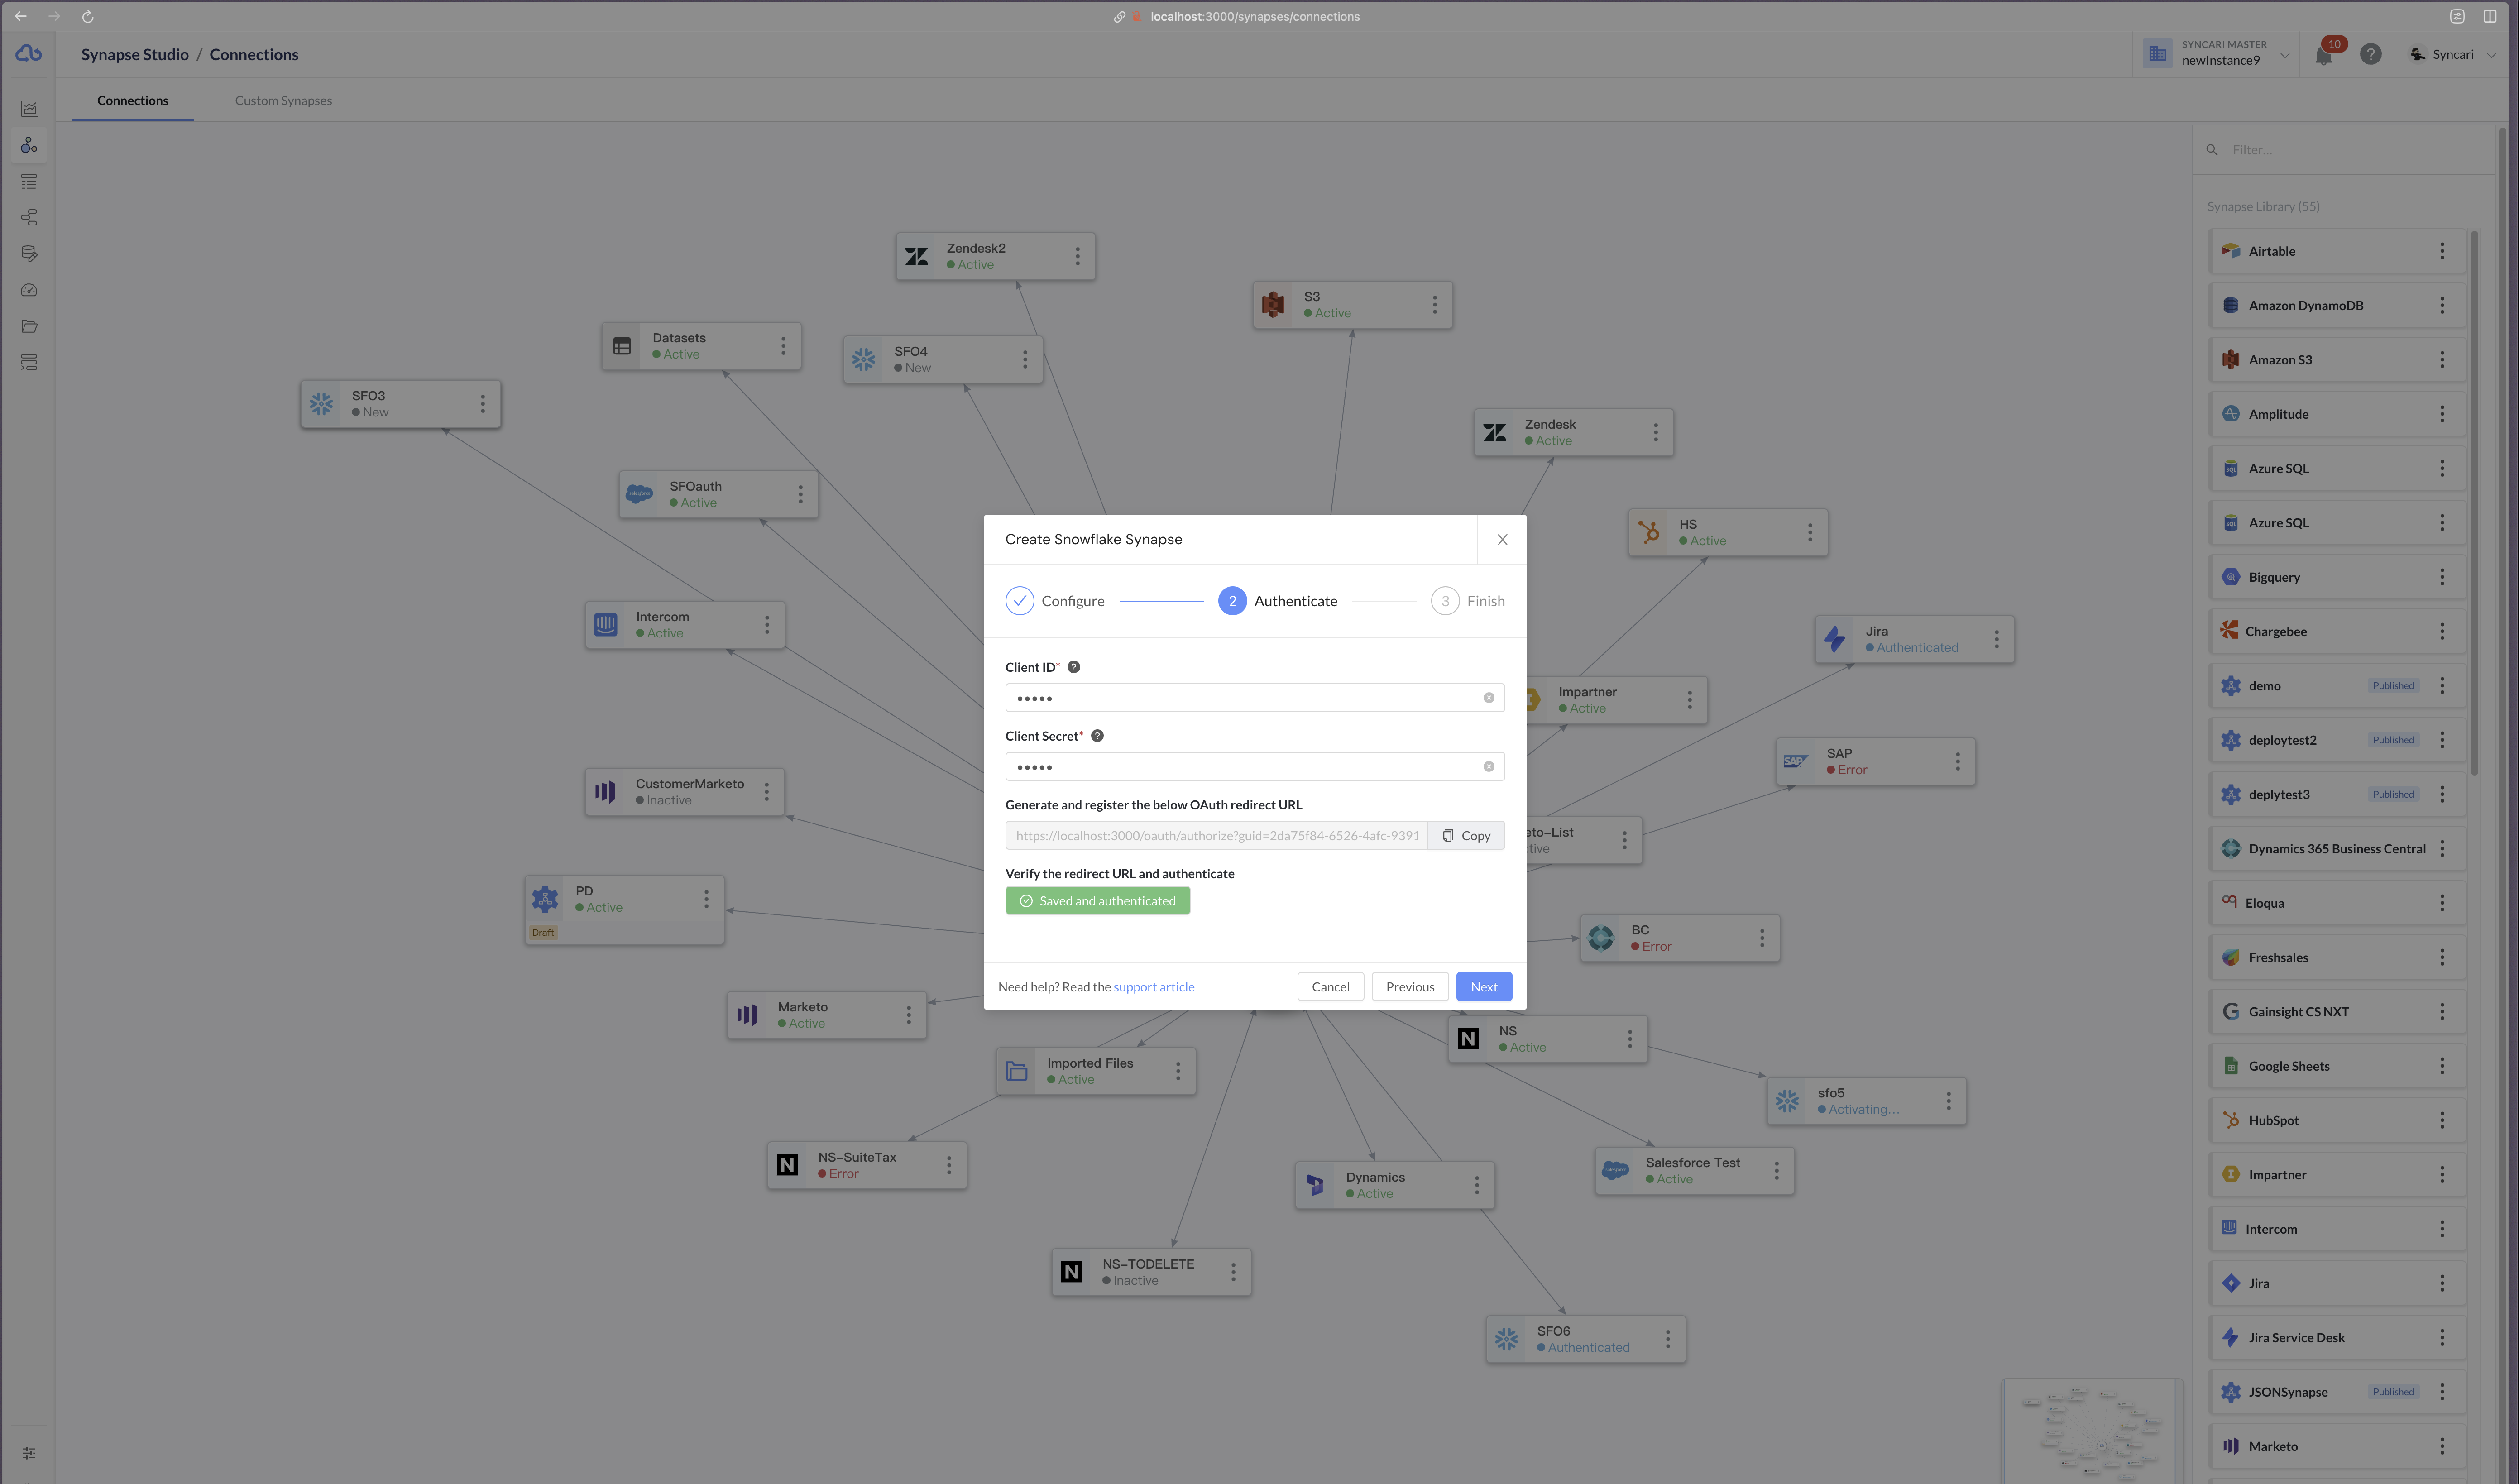Select the Freshsales library item
The width and height of the screenshot is (2519, 1484).
pos(2336,957)
